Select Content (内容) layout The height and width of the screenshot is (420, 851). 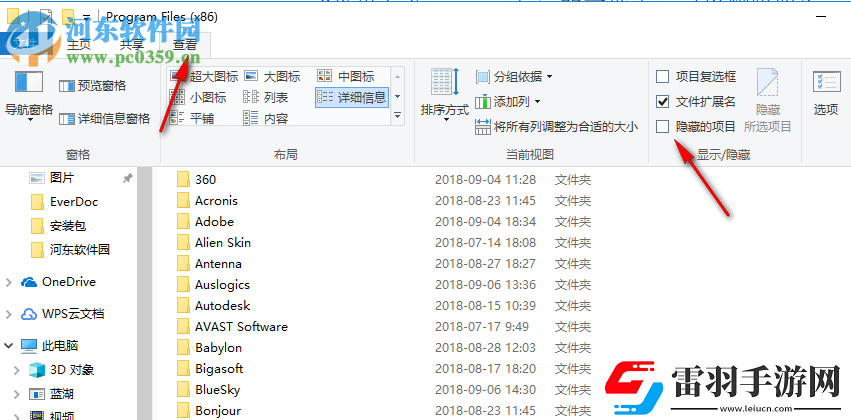tap(266, 118)
